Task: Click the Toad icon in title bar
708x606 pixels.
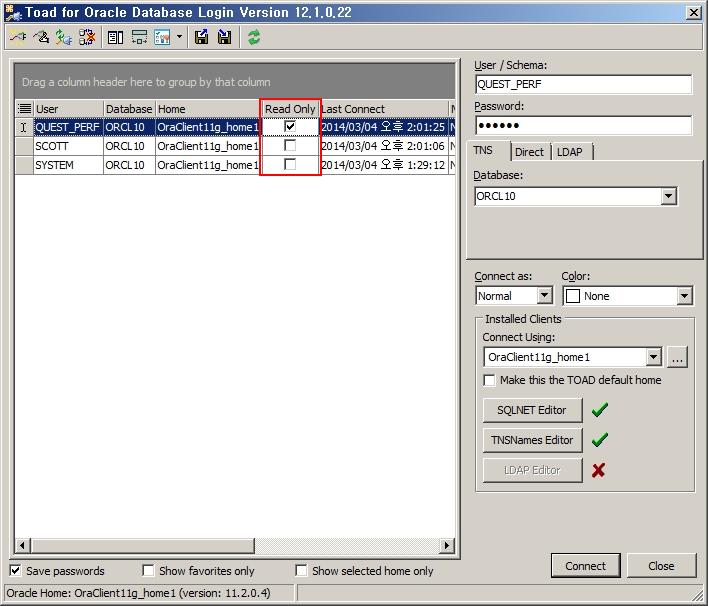Action: [x=13, y=12]
